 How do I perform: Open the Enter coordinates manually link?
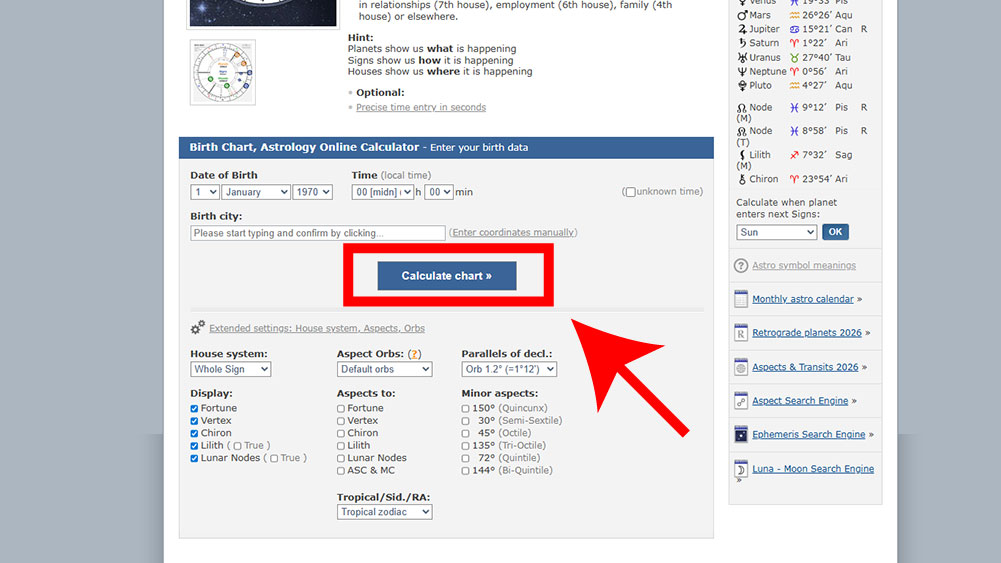coord(513,233)
